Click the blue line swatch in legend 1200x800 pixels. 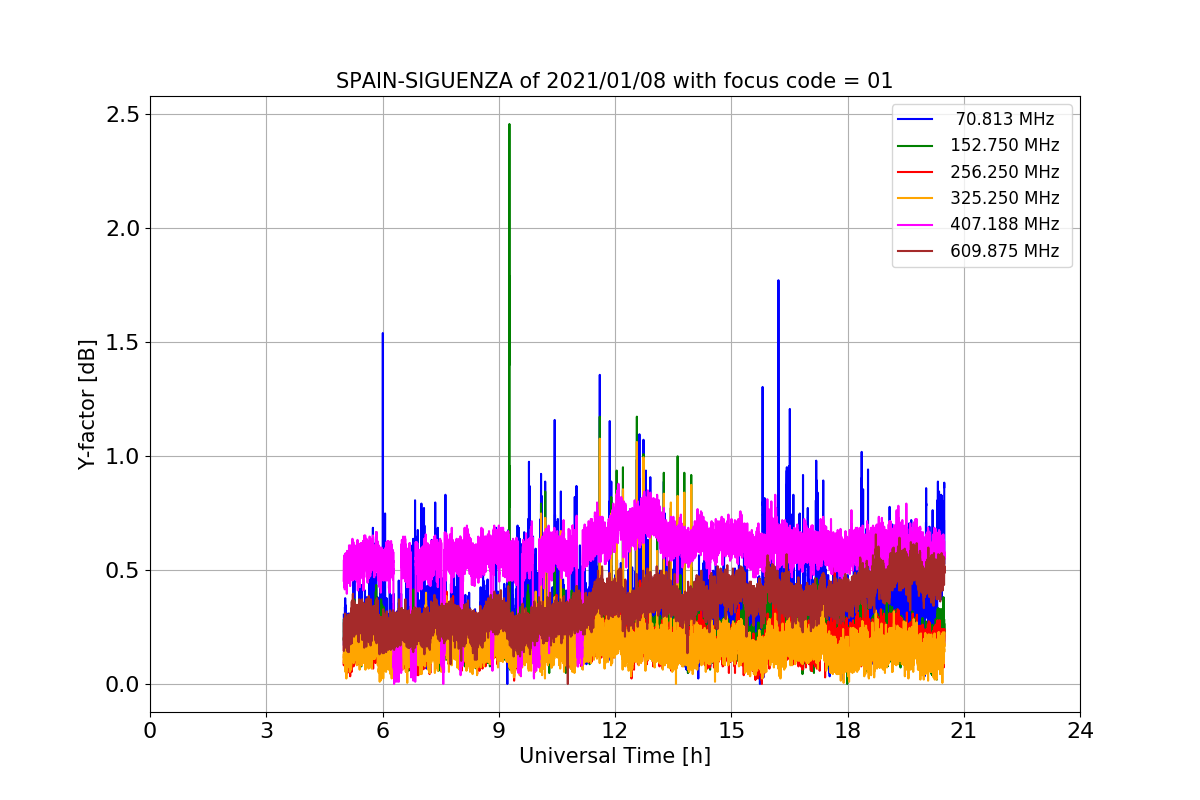[x=916, y=119]
